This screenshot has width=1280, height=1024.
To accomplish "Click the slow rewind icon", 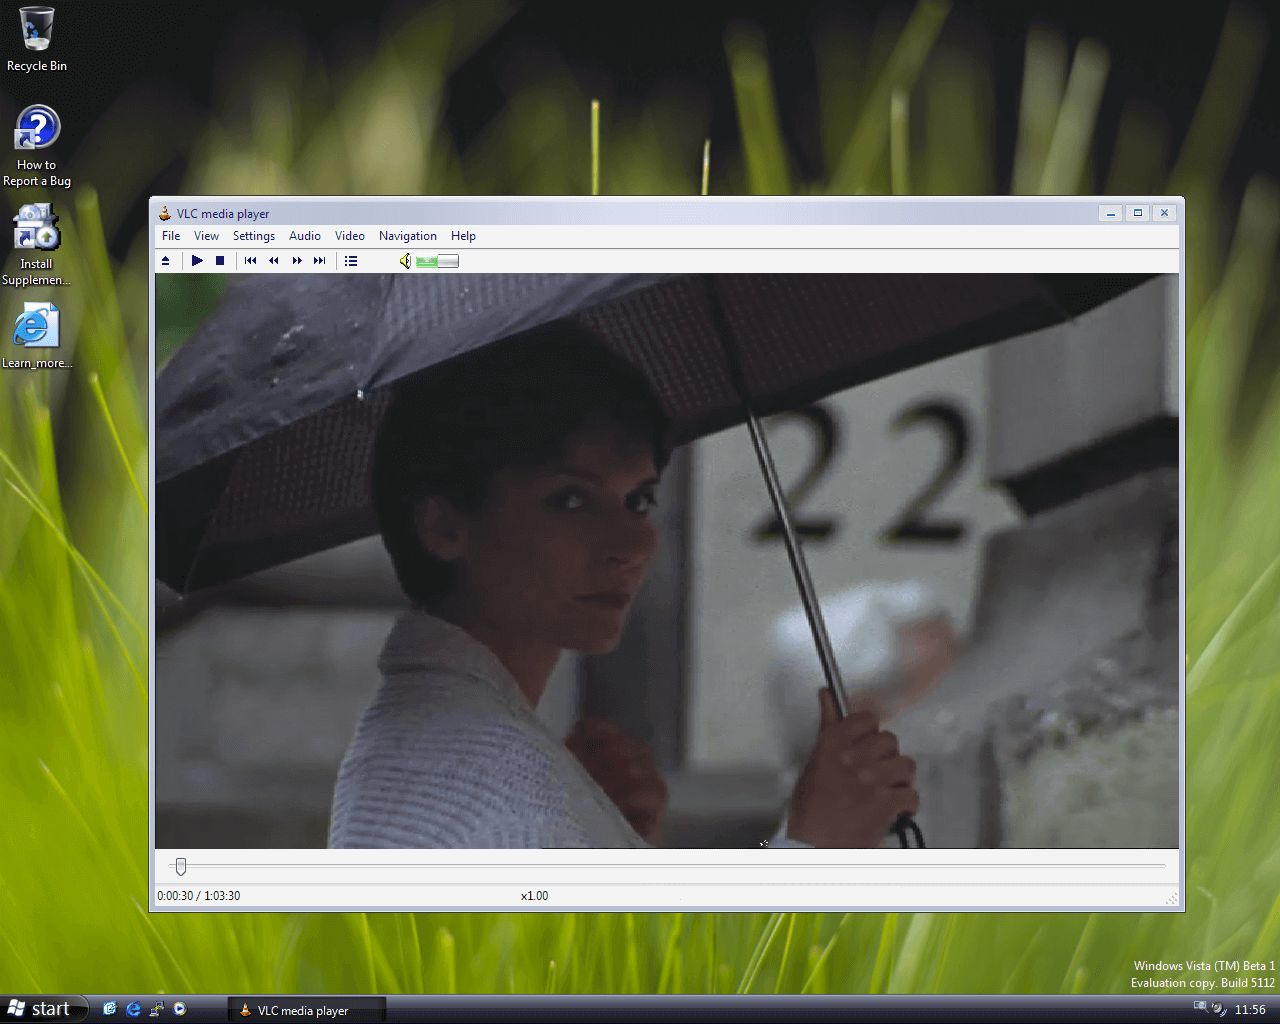I will 274,260.
